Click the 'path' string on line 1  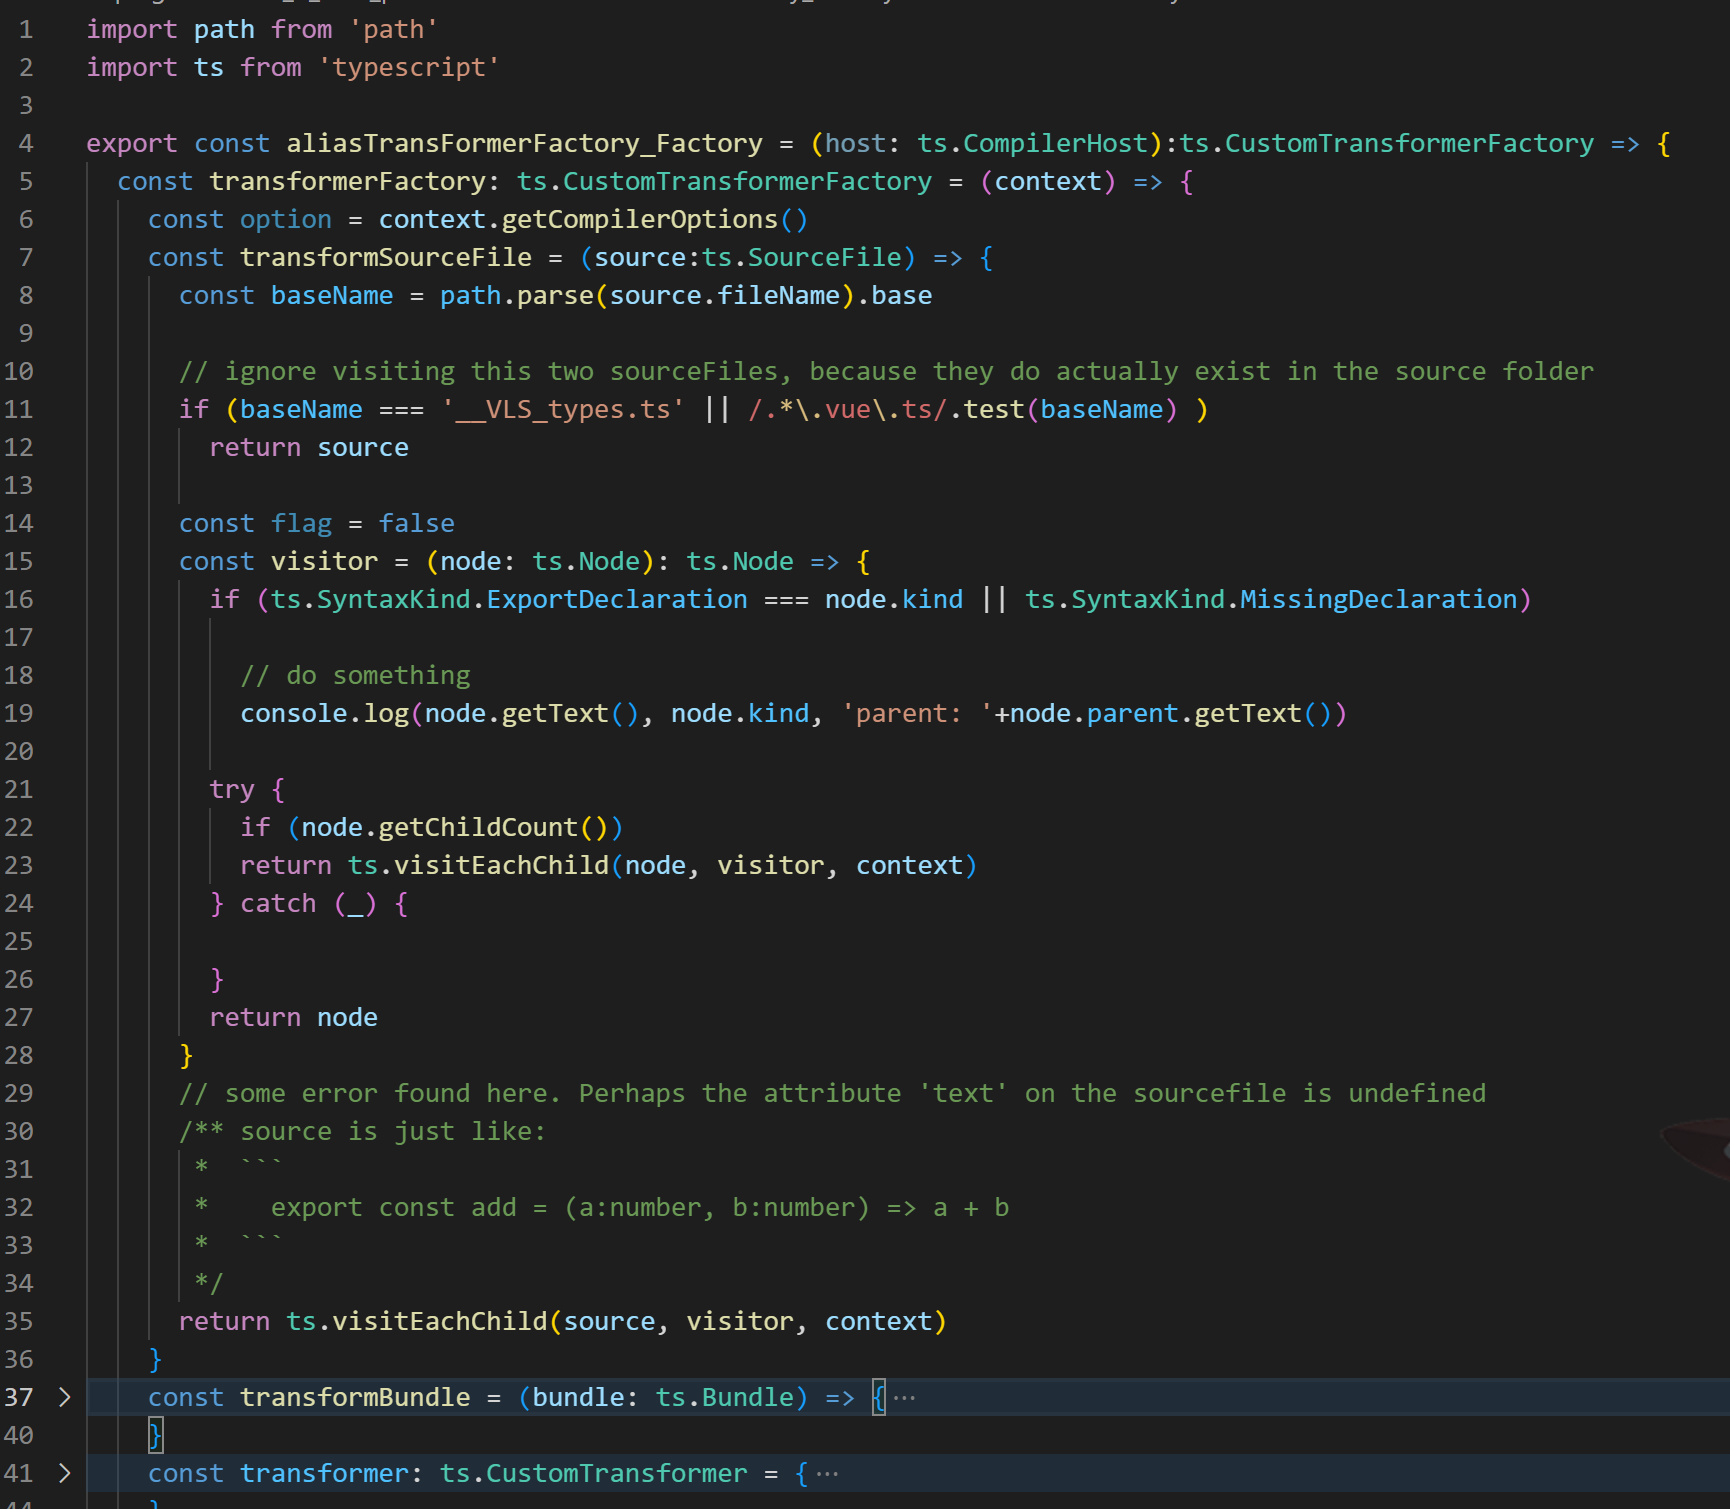[x=393, y=29]
